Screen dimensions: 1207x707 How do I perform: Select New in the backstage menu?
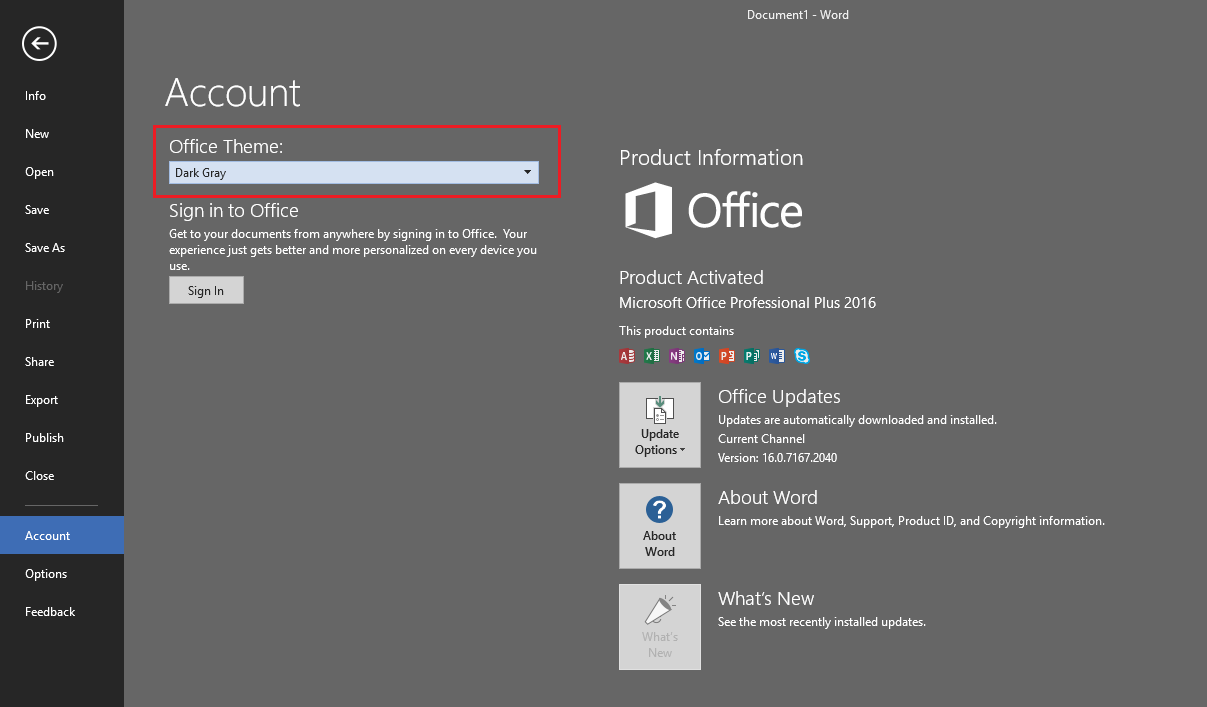[62, 134]
